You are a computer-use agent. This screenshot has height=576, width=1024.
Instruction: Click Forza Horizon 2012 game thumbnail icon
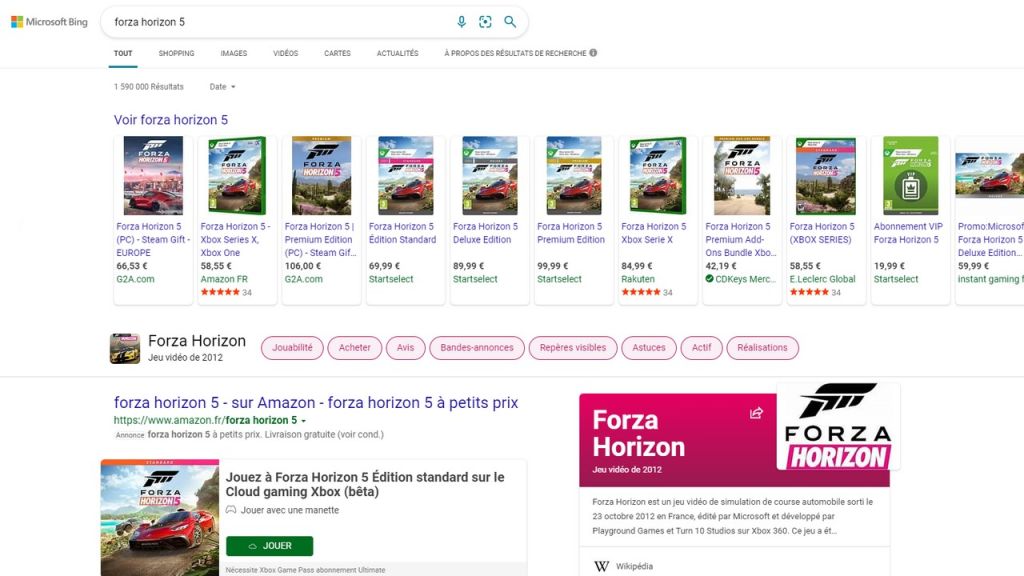click(125, 348)
